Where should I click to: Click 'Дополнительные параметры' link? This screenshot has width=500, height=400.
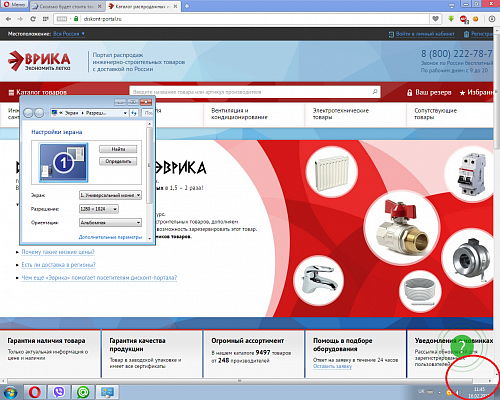(x=110, y=237)
